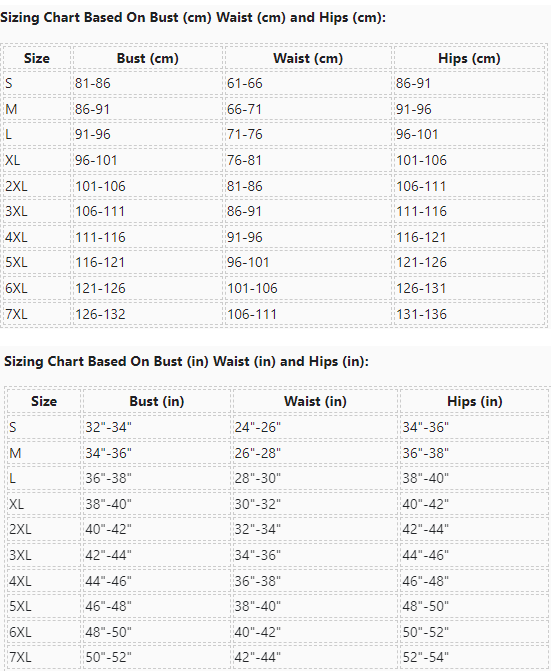This screenshot has width=551, height=671.
Task: Click the Hips (cm) column header
Action: [469, 58]
